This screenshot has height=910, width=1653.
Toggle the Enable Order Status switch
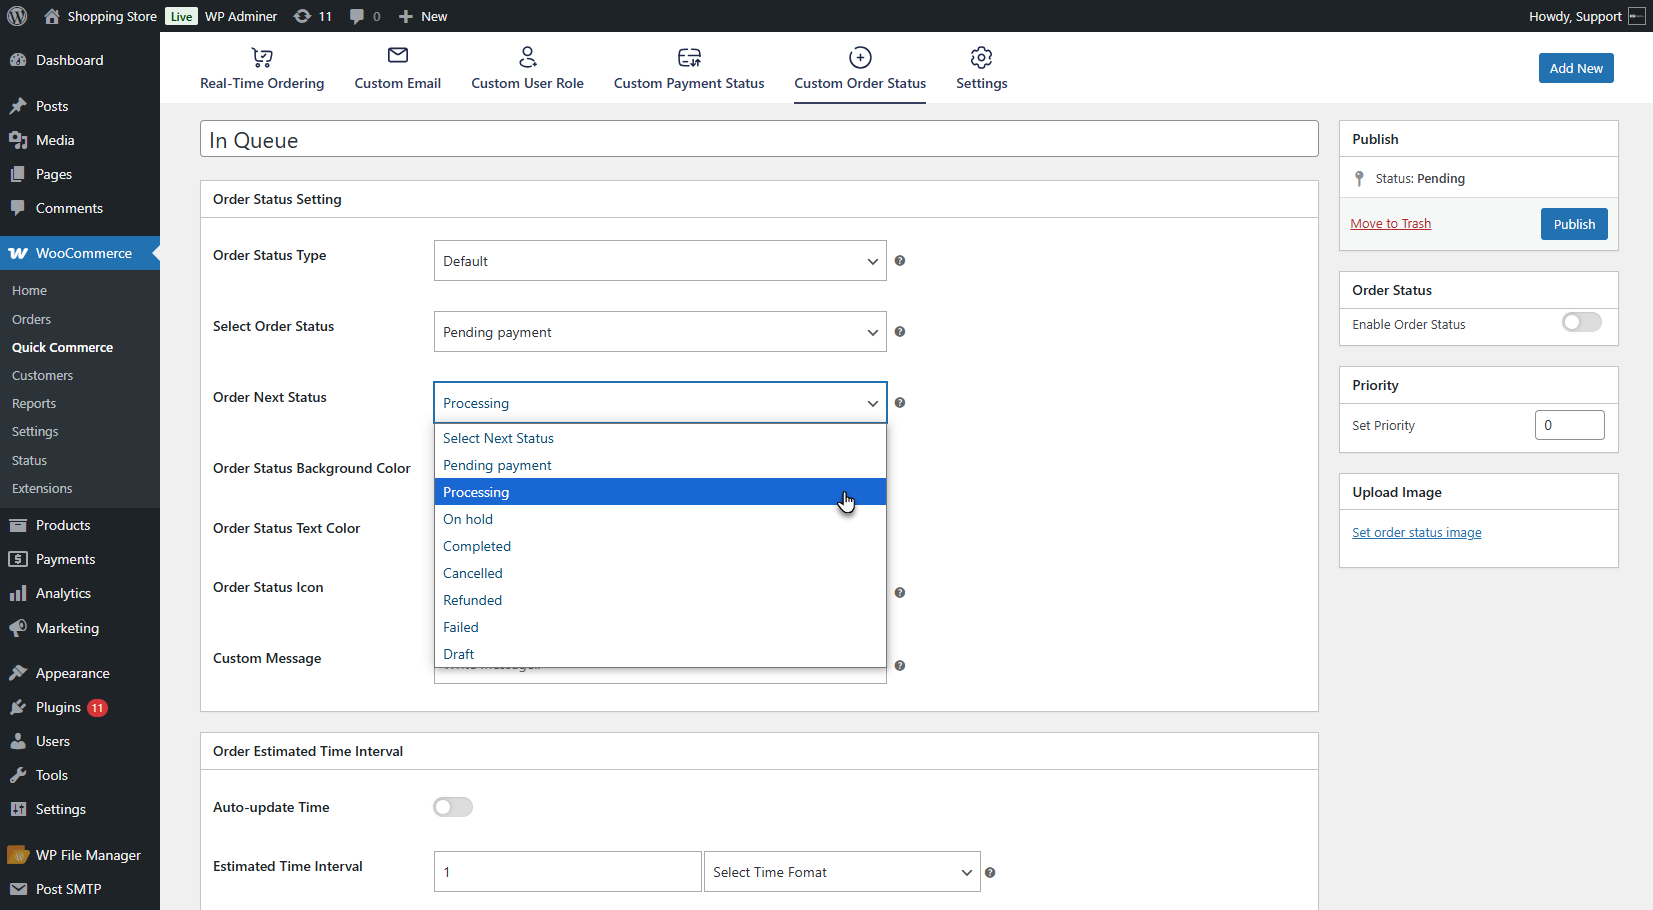(1581, 322)
